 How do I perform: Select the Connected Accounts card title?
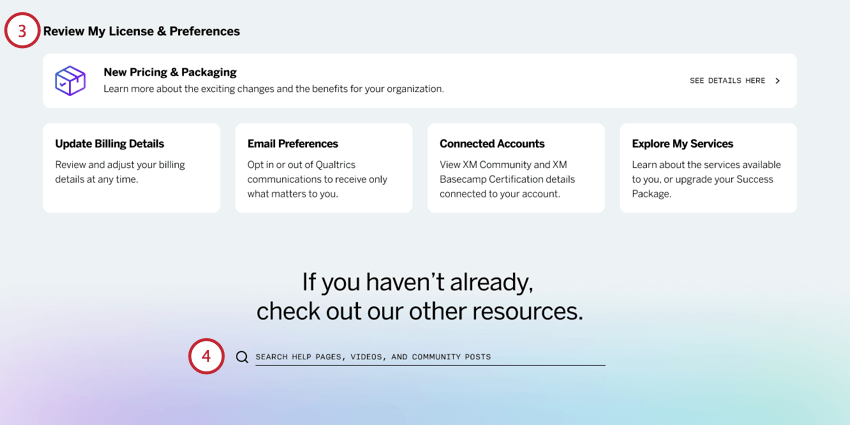click(492, 144)
